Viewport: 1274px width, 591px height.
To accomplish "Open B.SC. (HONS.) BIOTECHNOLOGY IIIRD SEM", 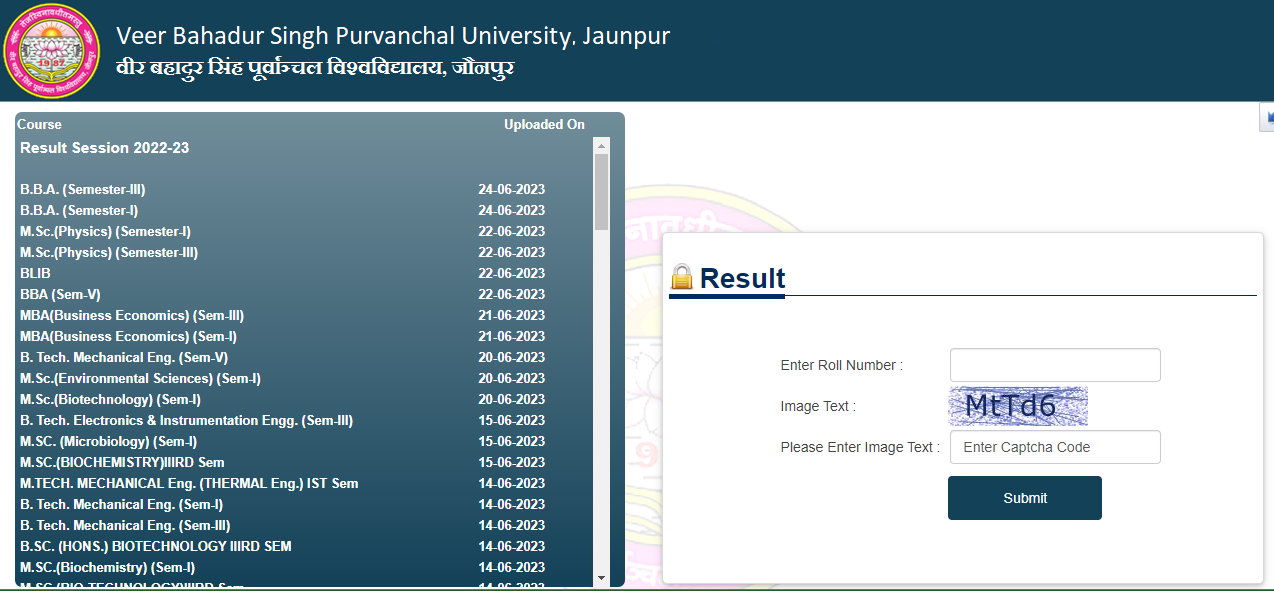I will [x=156, y=546].
